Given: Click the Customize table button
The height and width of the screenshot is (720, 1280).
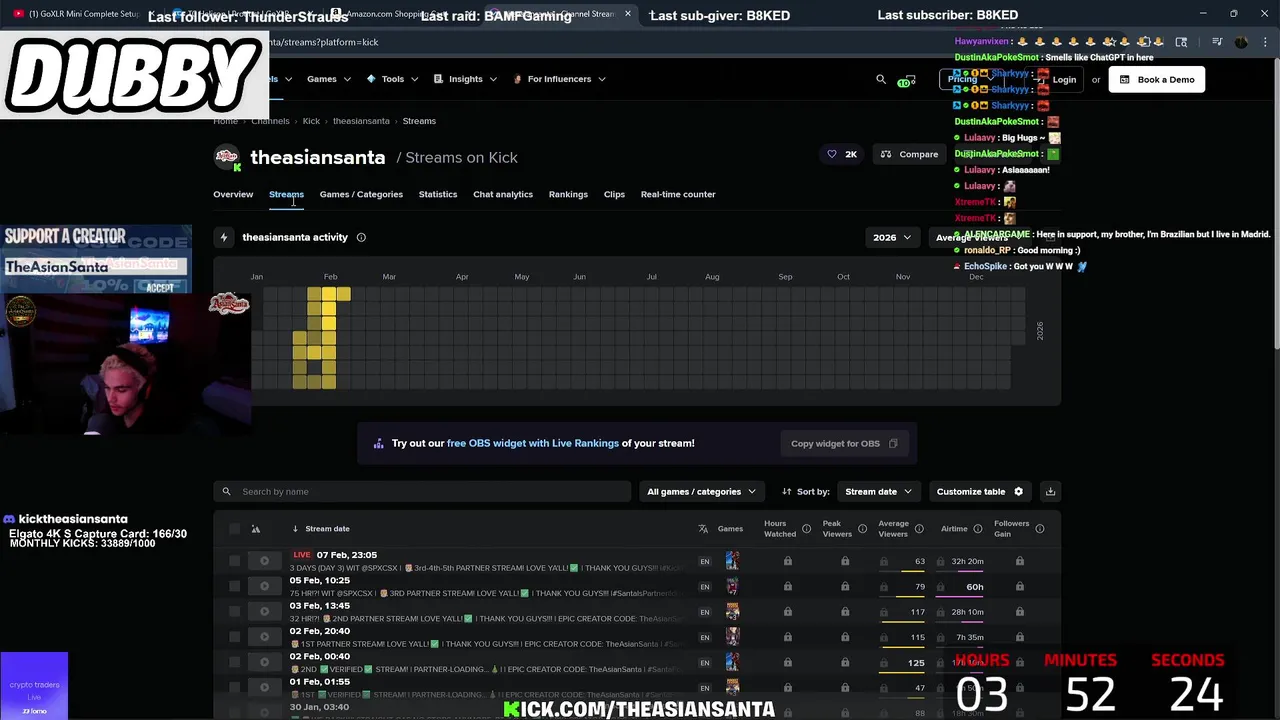Looking at the screenshot, I should pyautogui.click(x=980, y=491).
